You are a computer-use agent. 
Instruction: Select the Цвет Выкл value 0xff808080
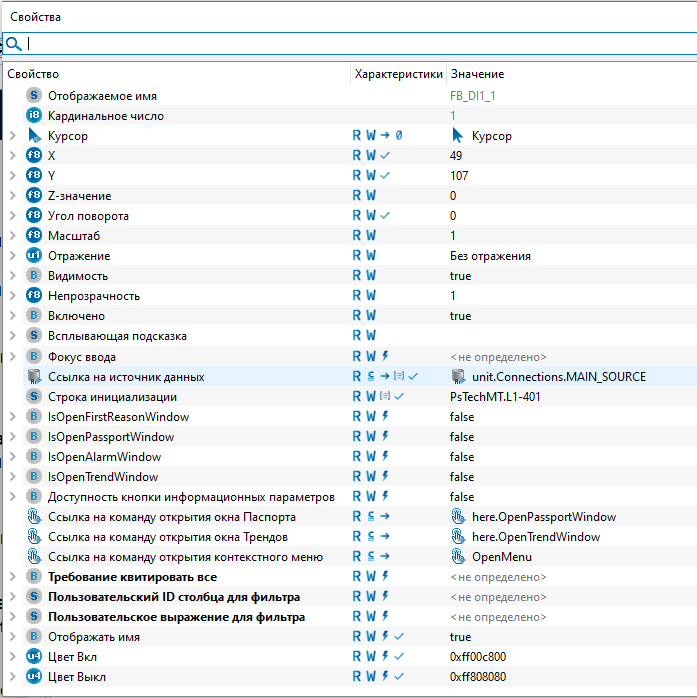coord(480,677)
